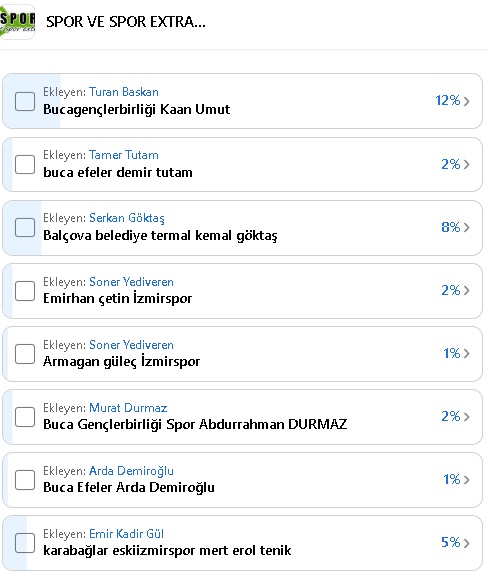Viewport: 487px width, 574px height.
Task: Open Turan Baskan's profile link
Action: [x=124, y=92]
